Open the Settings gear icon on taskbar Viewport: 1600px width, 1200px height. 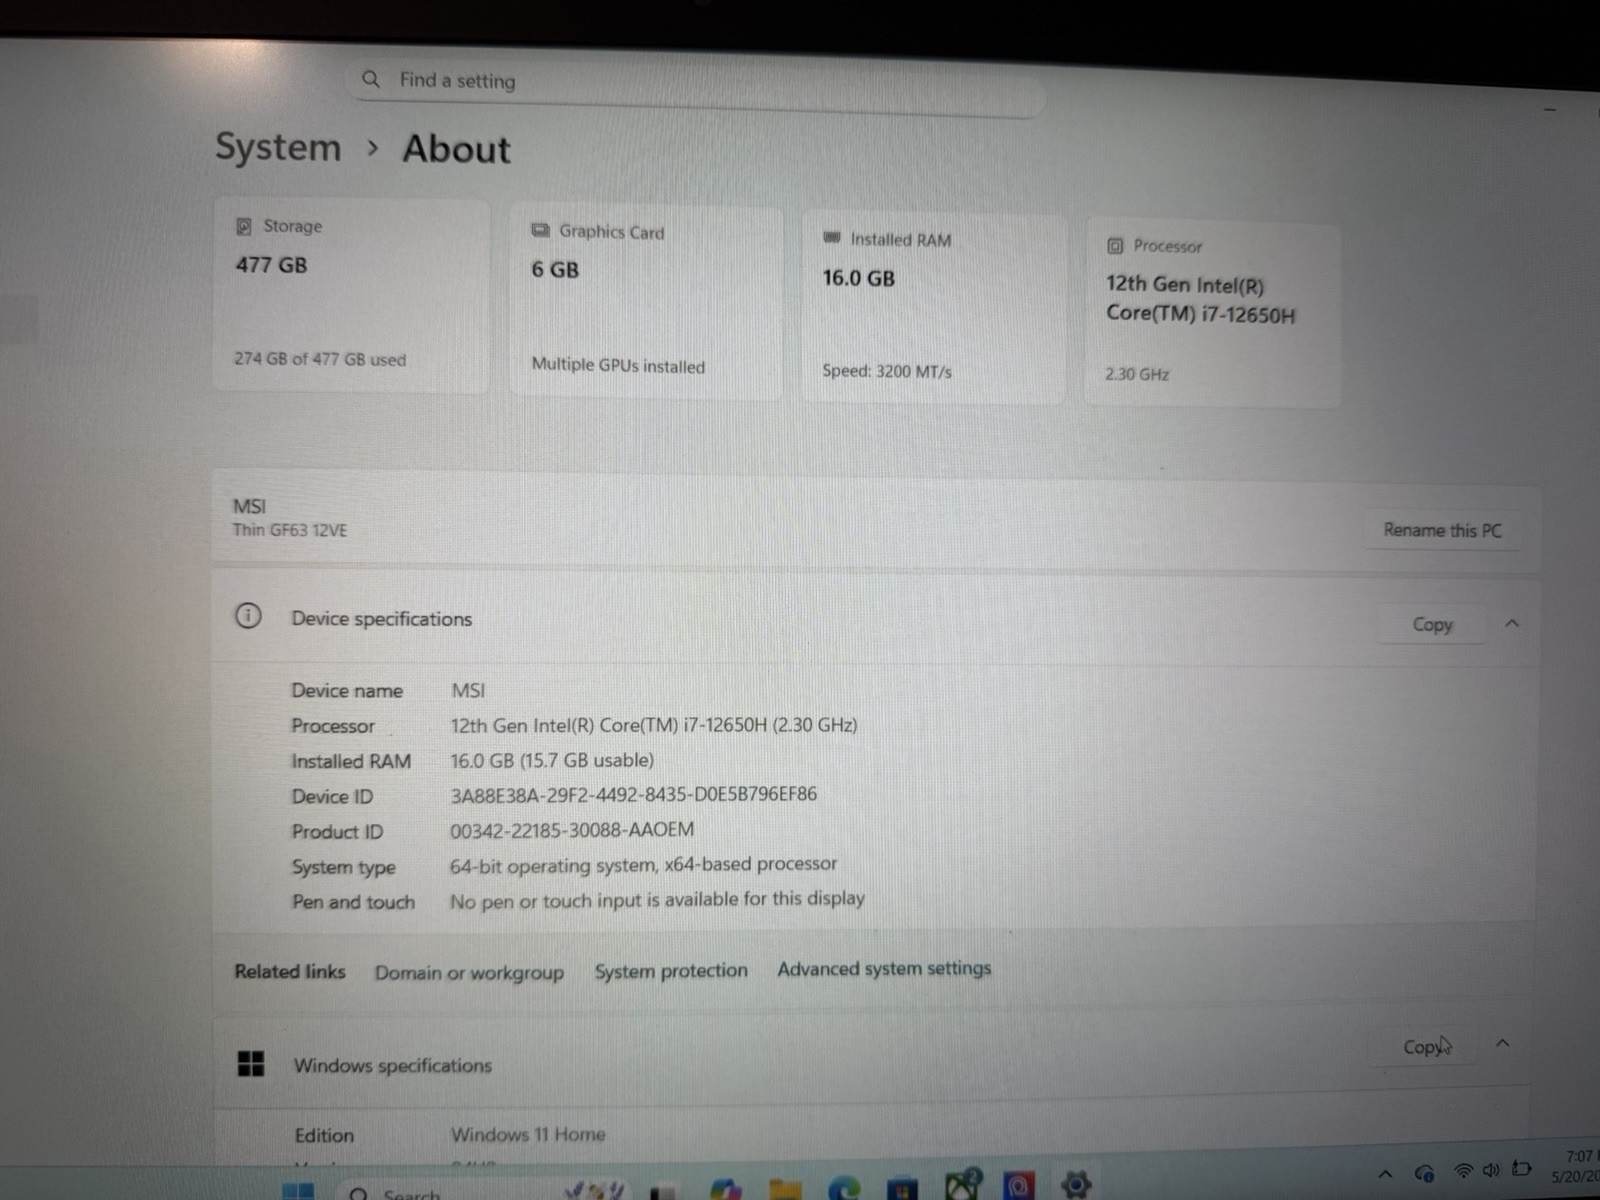[x=1076, y=1185]
